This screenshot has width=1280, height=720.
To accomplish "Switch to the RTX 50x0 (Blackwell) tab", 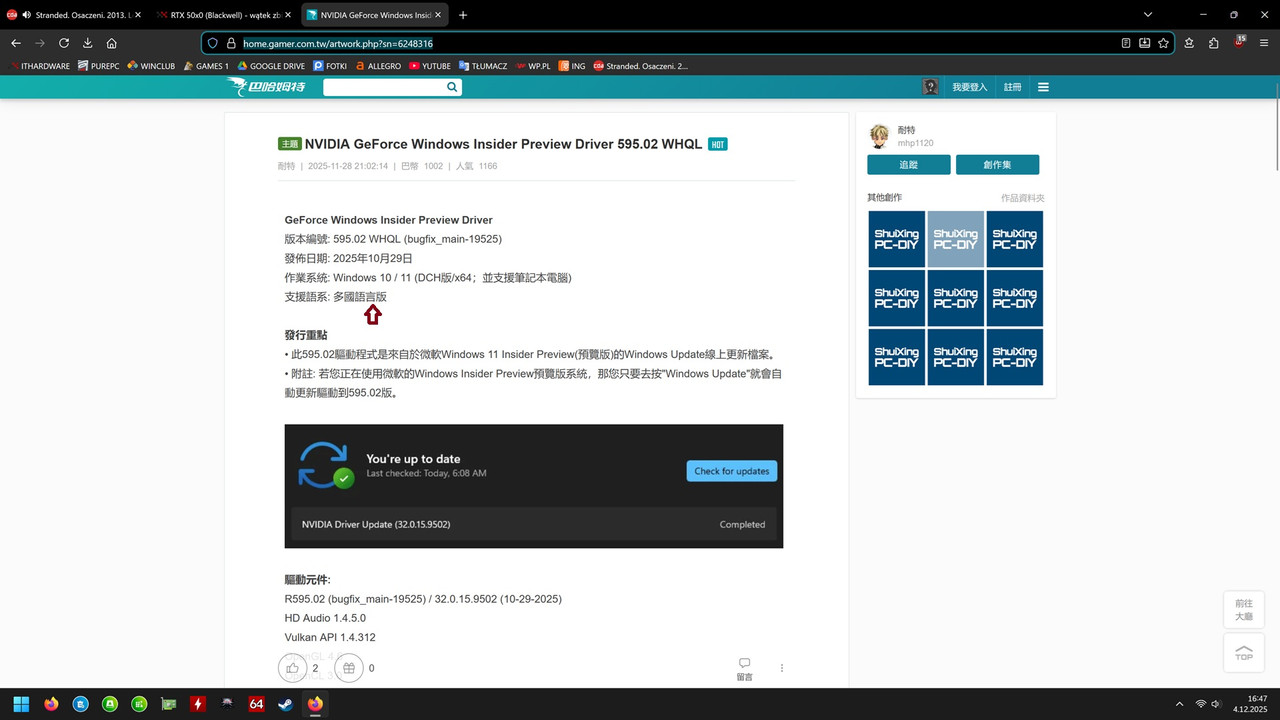I will click(x=222, y=15).
